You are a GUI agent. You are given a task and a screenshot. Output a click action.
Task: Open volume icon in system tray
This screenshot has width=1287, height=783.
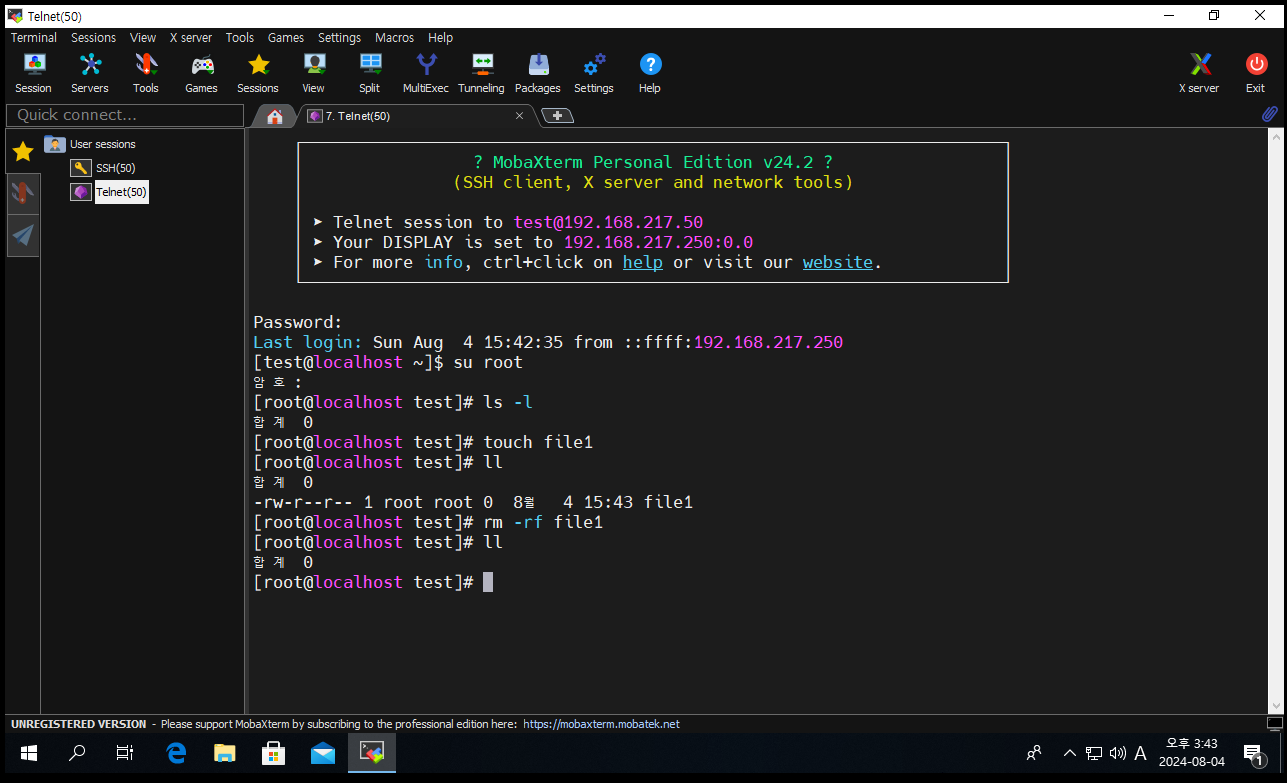coord(1117,753)
